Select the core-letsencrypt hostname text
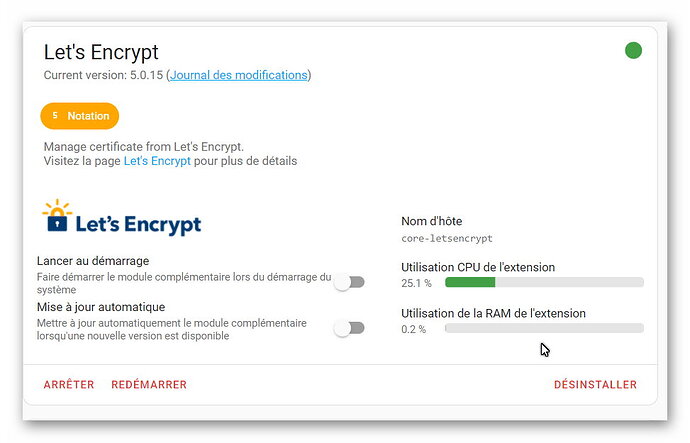 coord(447,238)
